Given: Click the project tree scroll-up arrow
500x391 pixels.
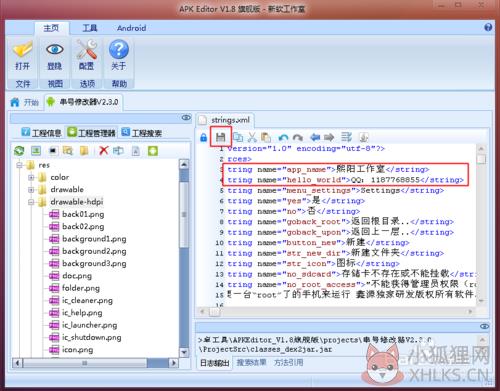Looking at the screenshot, I should (184, 164).
